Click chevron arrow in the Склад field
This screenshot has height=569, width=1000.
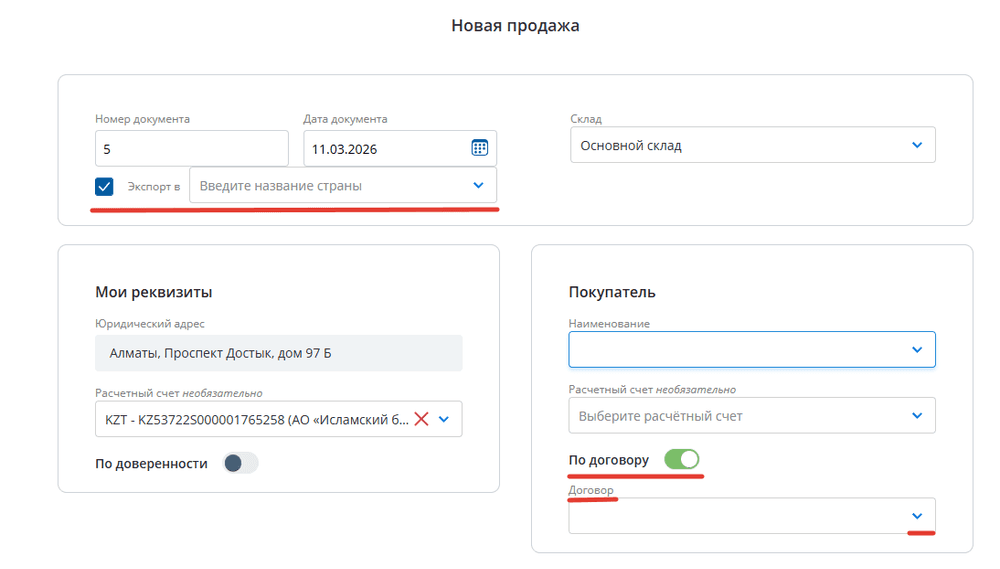click(x=917, y=145)
